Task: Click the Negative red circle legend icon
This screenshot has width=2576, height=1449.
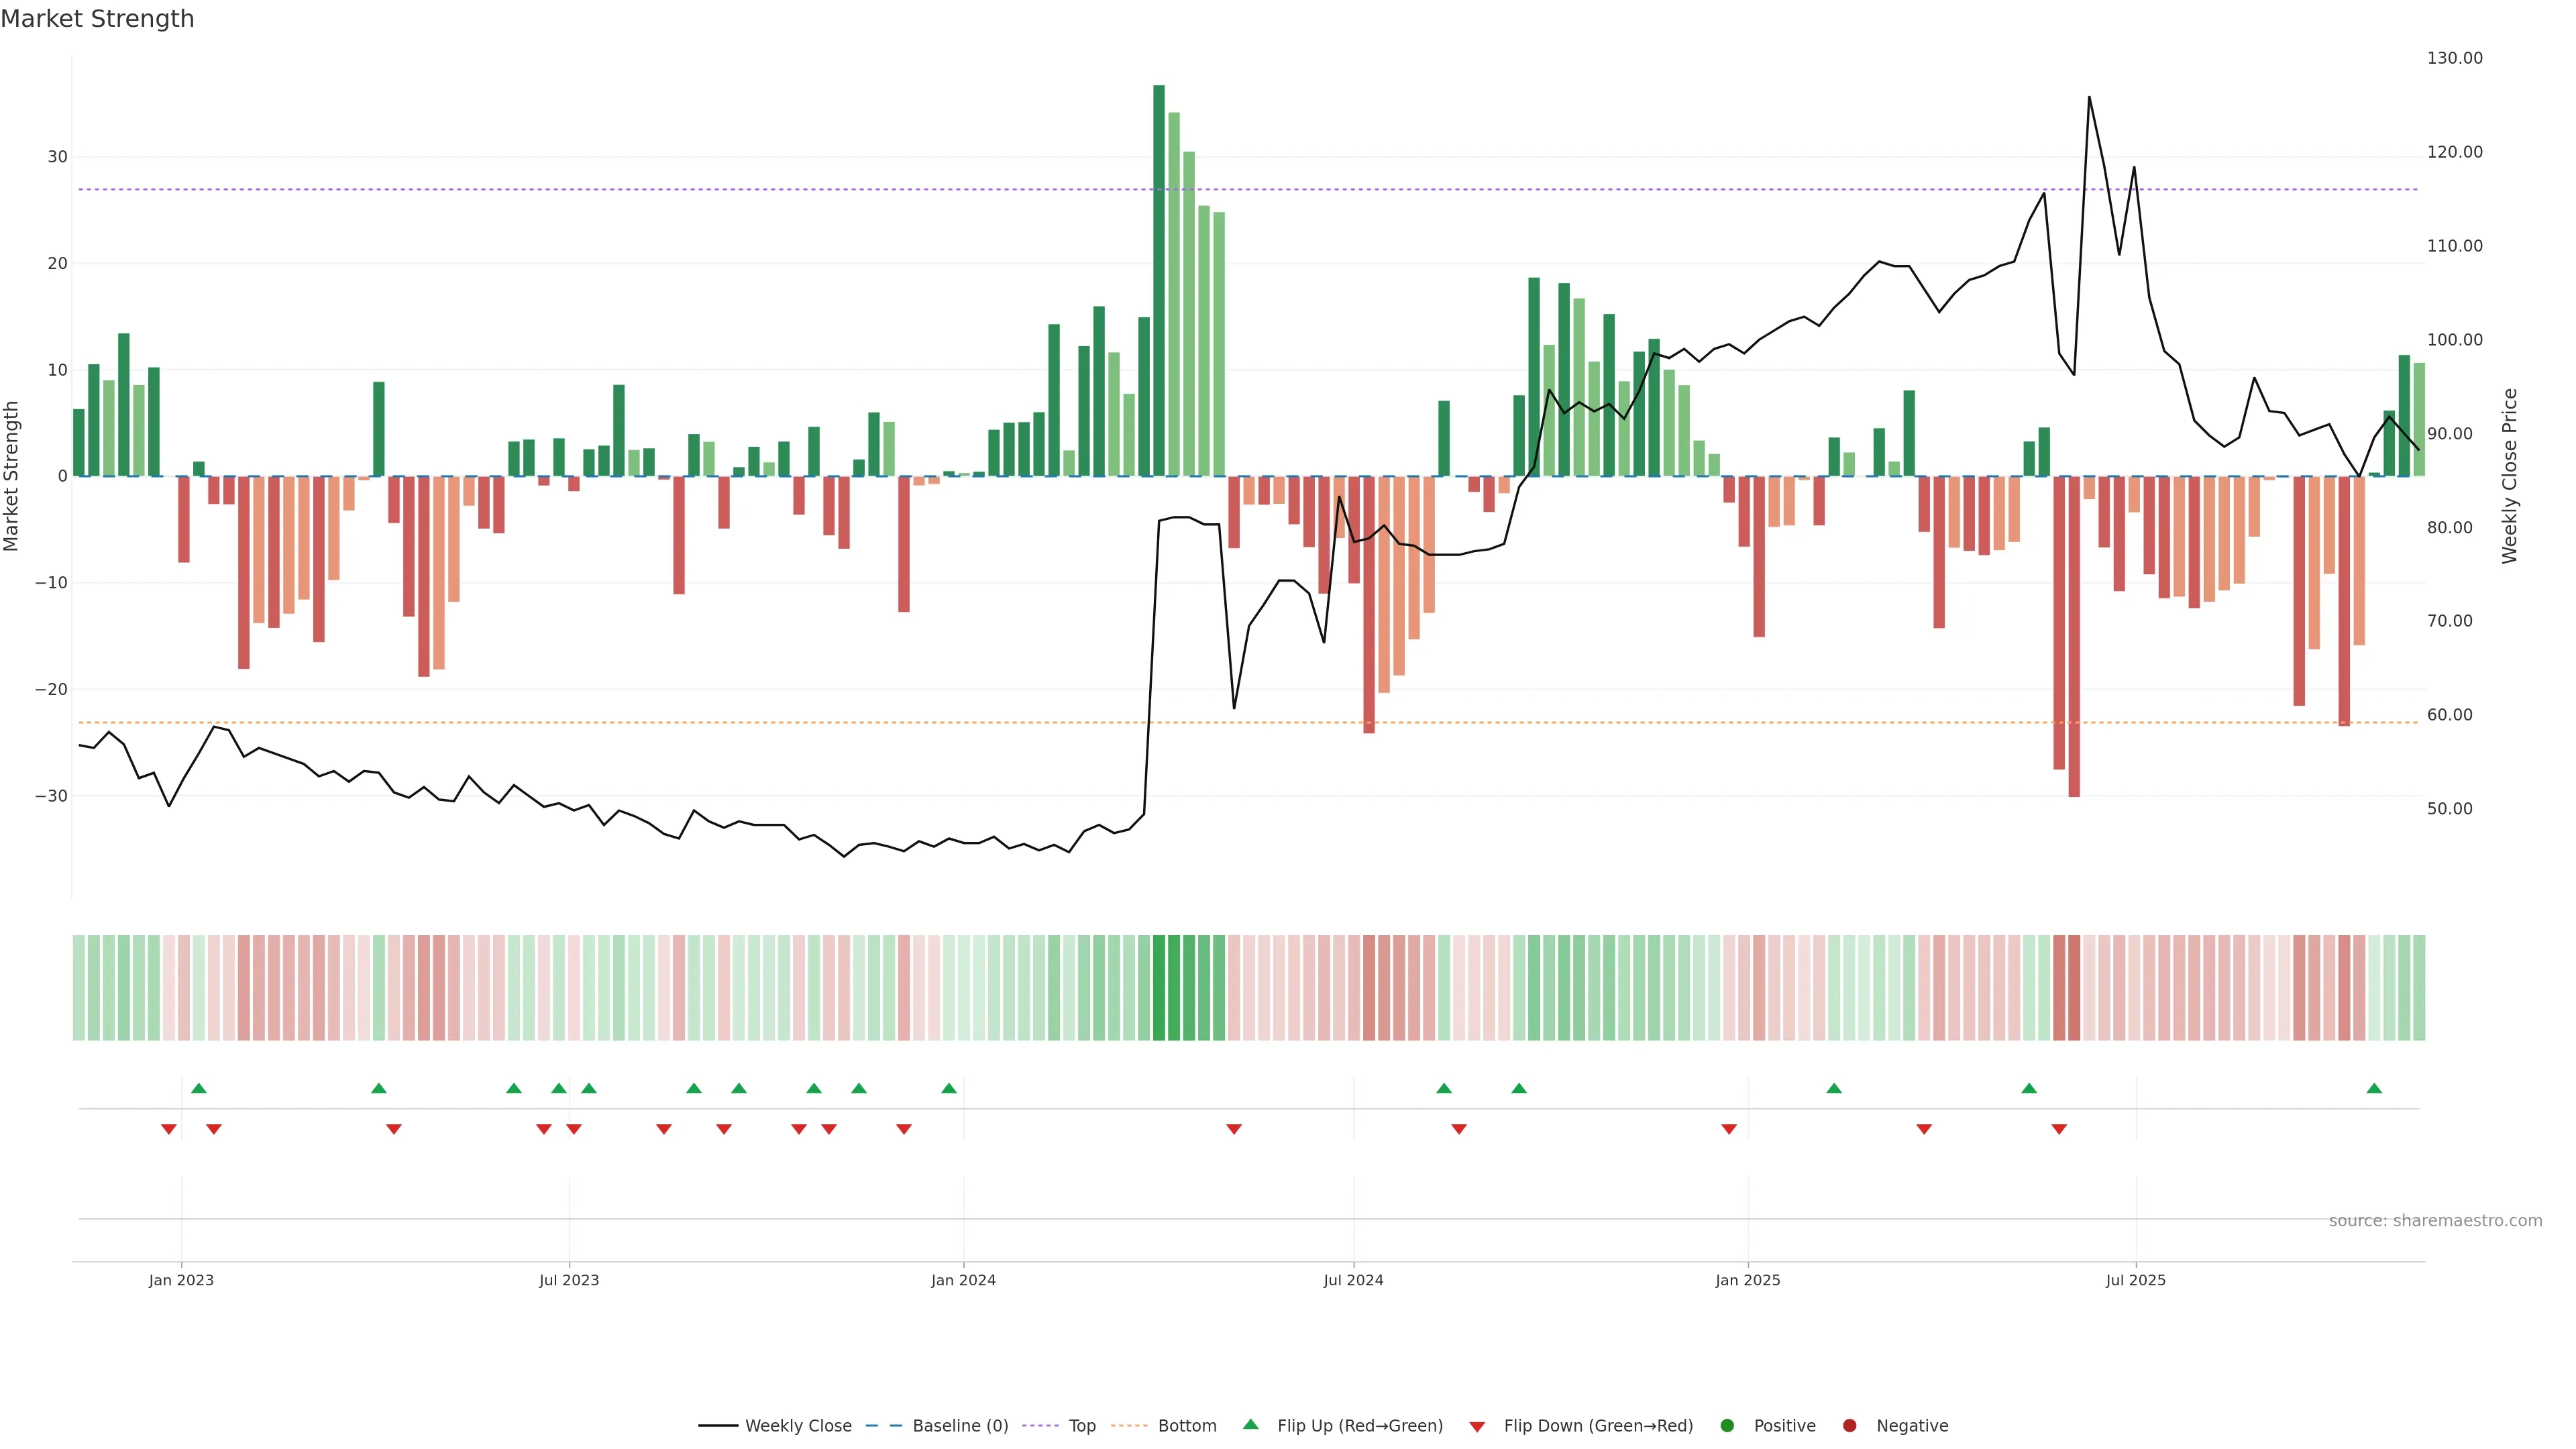Action: click(1849, 1426)
